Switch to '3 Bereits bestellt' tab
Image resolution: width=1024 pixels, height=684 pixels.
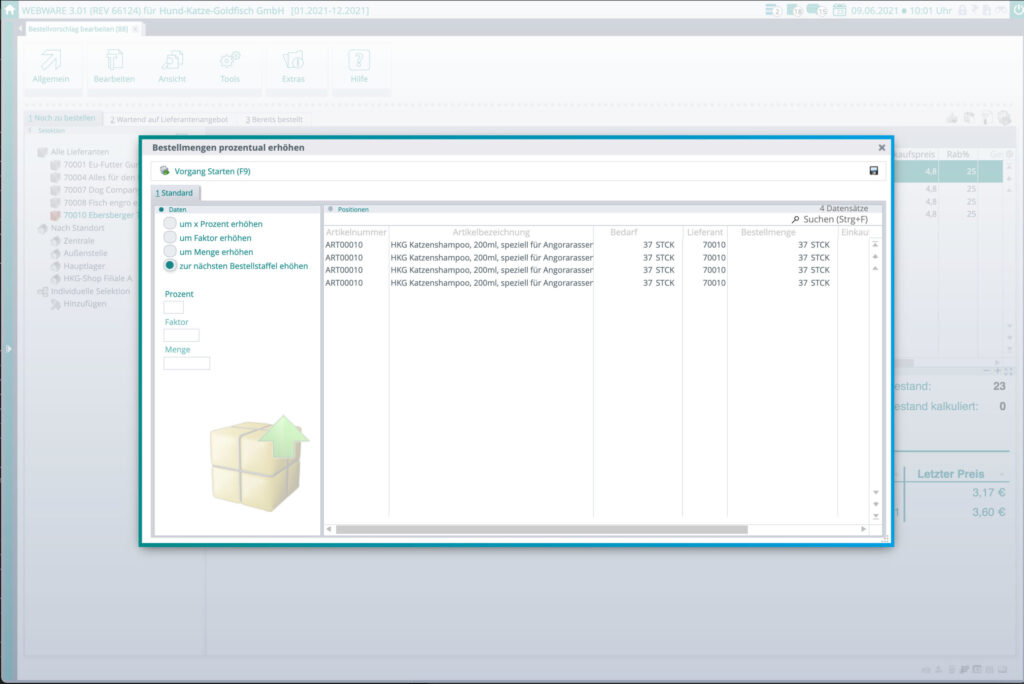(274, 120)
